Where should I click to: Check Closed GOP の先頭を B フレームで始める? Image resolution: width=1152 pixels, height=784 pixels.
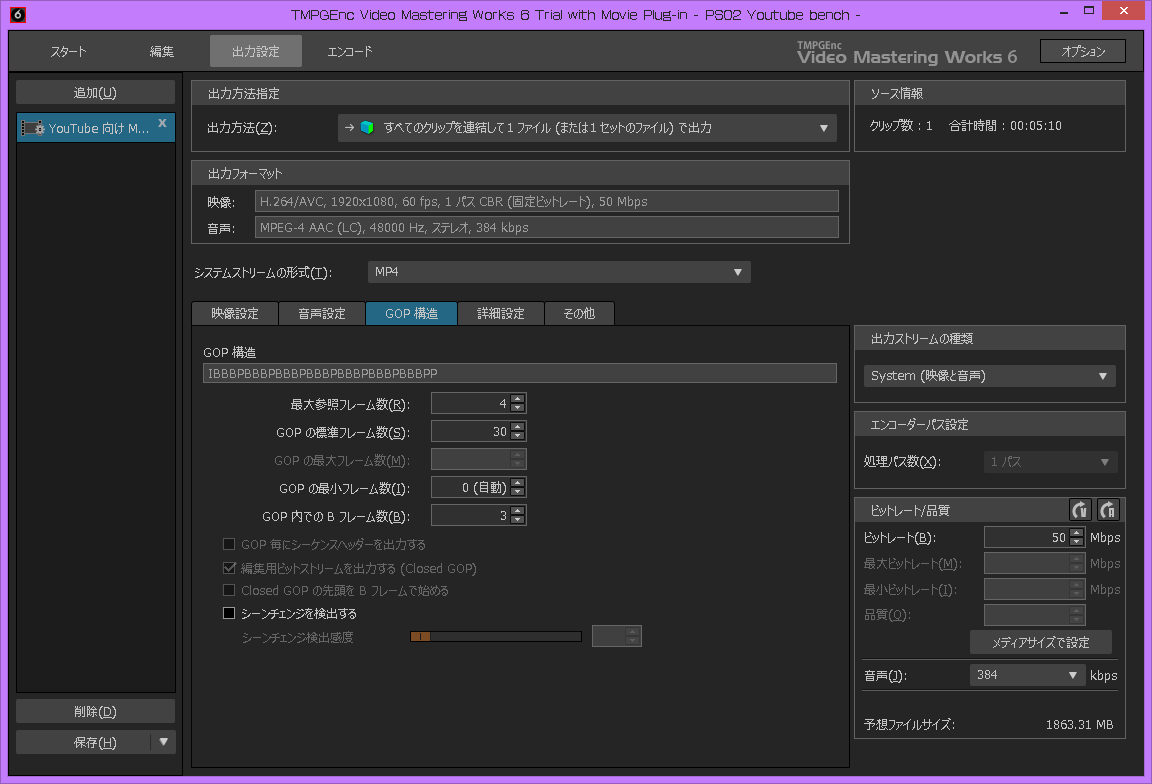coord(229,590)
